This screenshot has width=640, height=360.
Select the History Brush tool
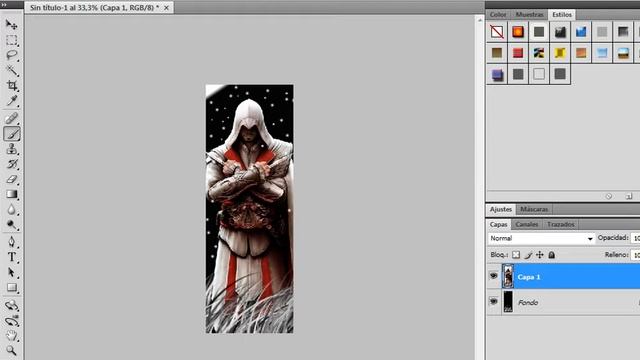point(11,164)
